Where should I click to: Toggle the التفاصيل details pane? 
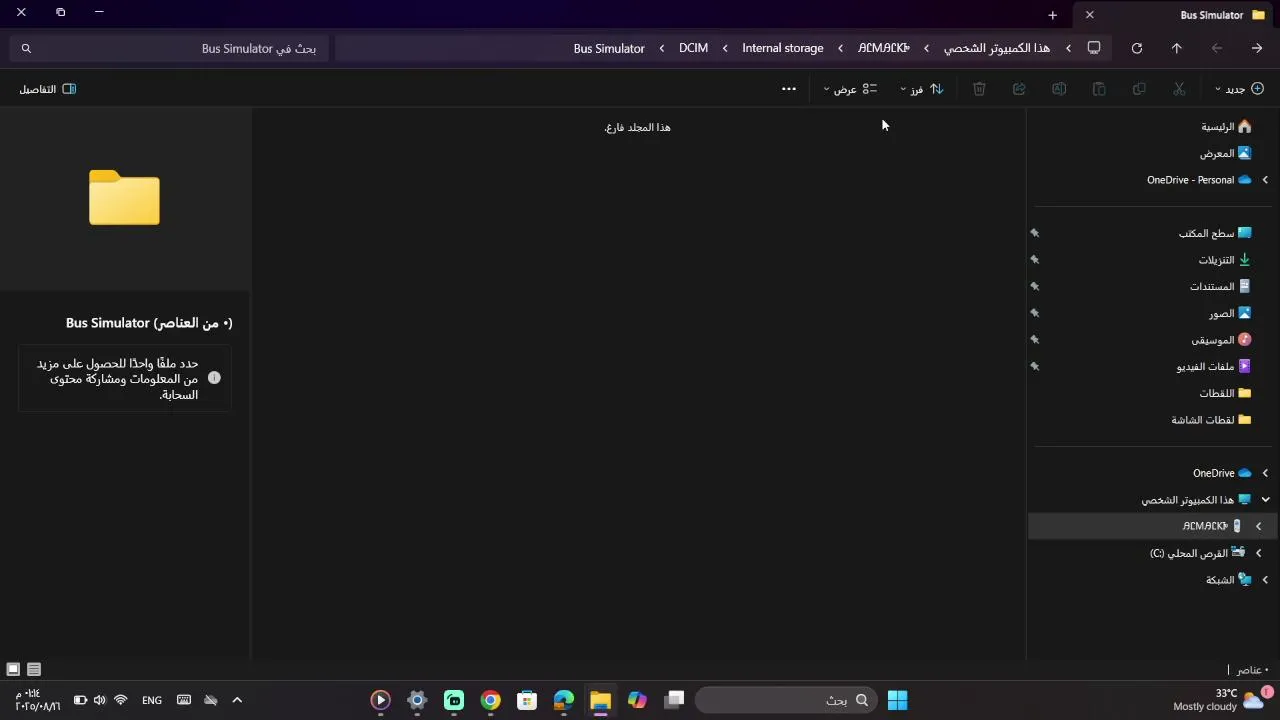tap(48, 89)
